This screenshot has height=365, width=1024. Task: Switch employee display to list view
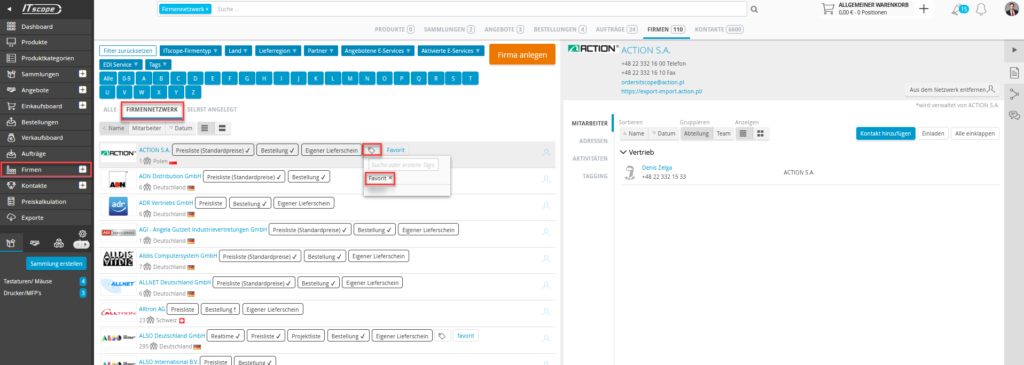click(x=743, y=133)
